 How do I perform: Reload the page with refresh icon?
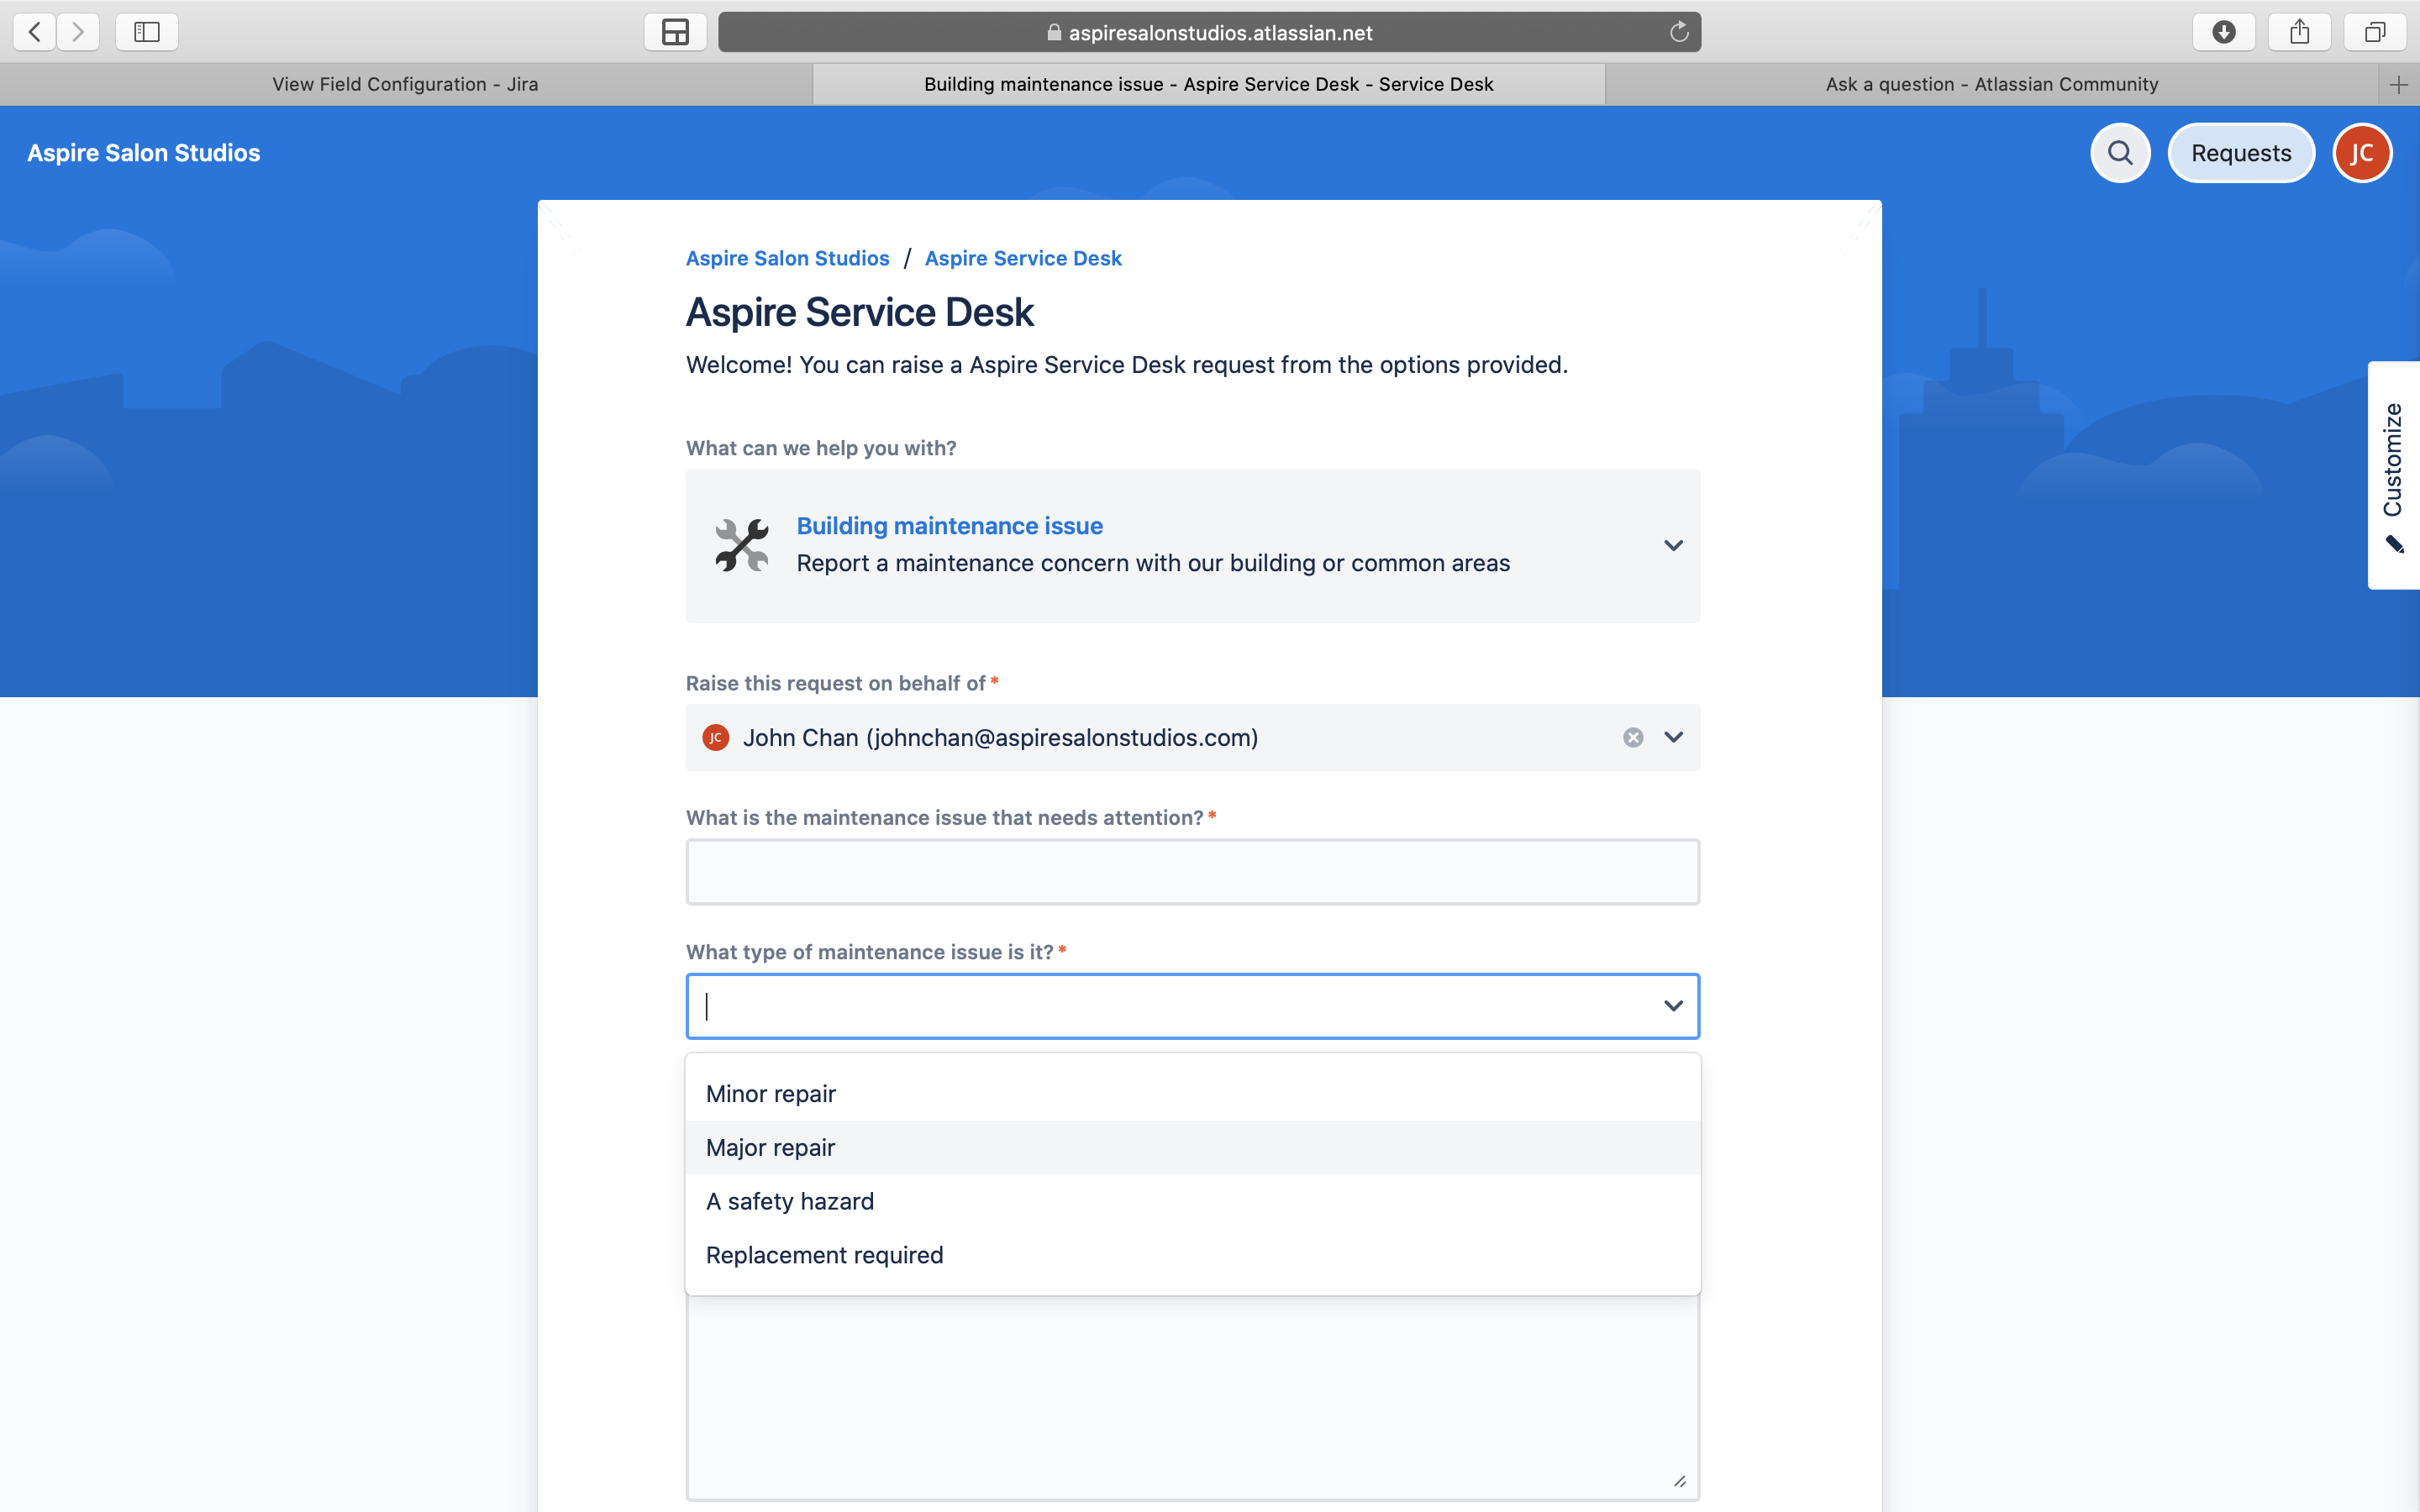tap(1679, 32)
